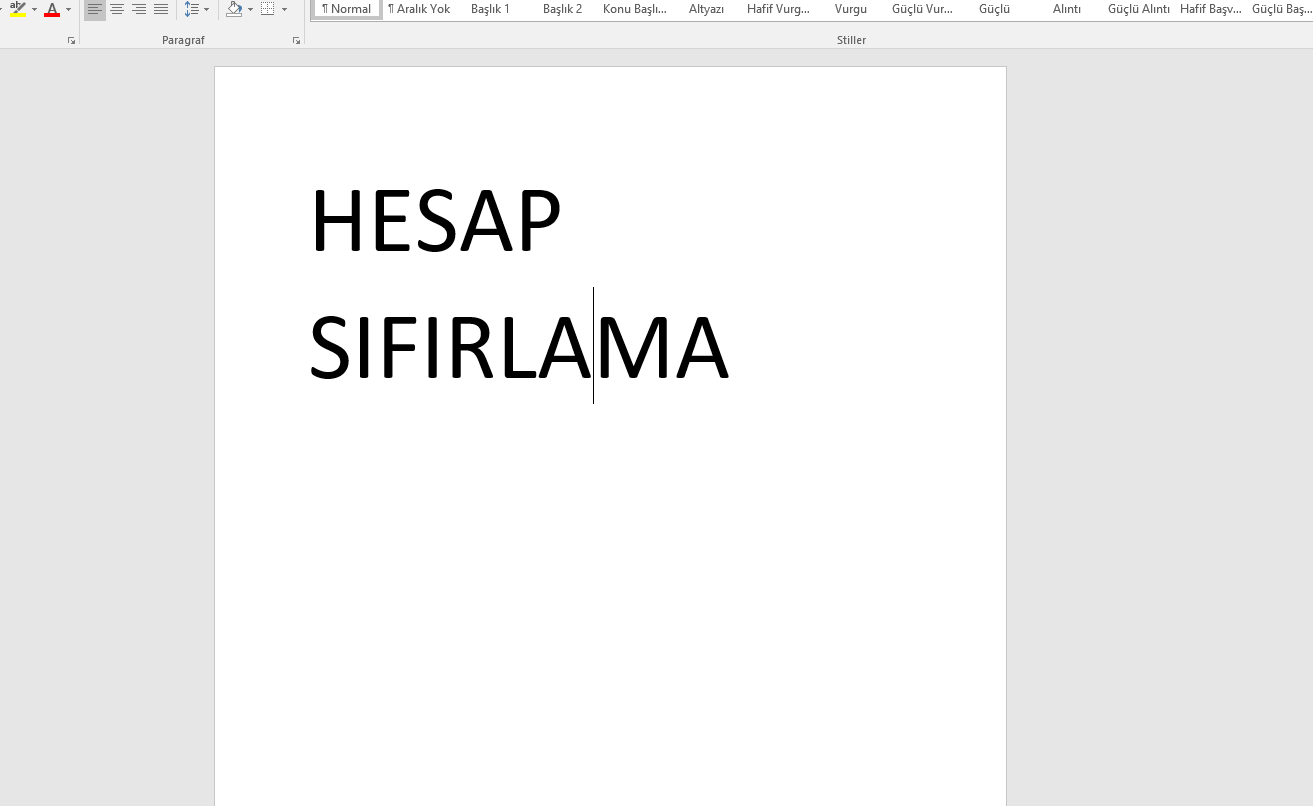This screenshot has width=1313, height=806.
Task: Apply yellow text highlight color
Action: (17, 9)
